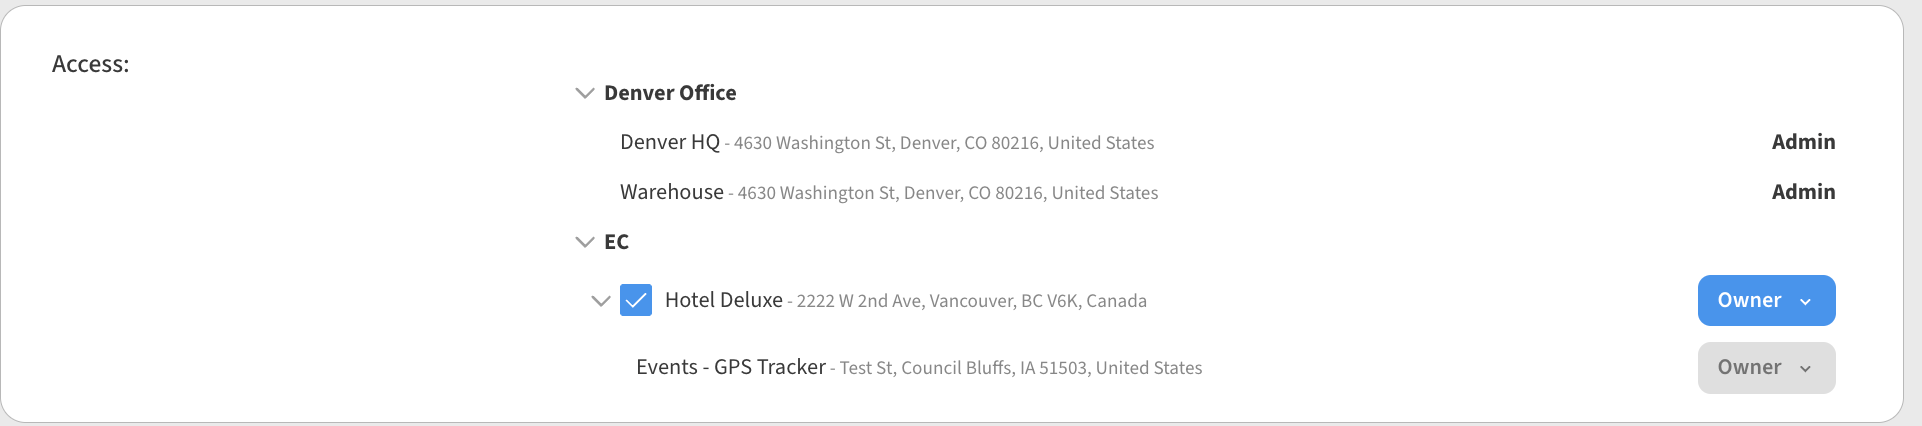Collapse the EC group chevron

pos(585,242)
